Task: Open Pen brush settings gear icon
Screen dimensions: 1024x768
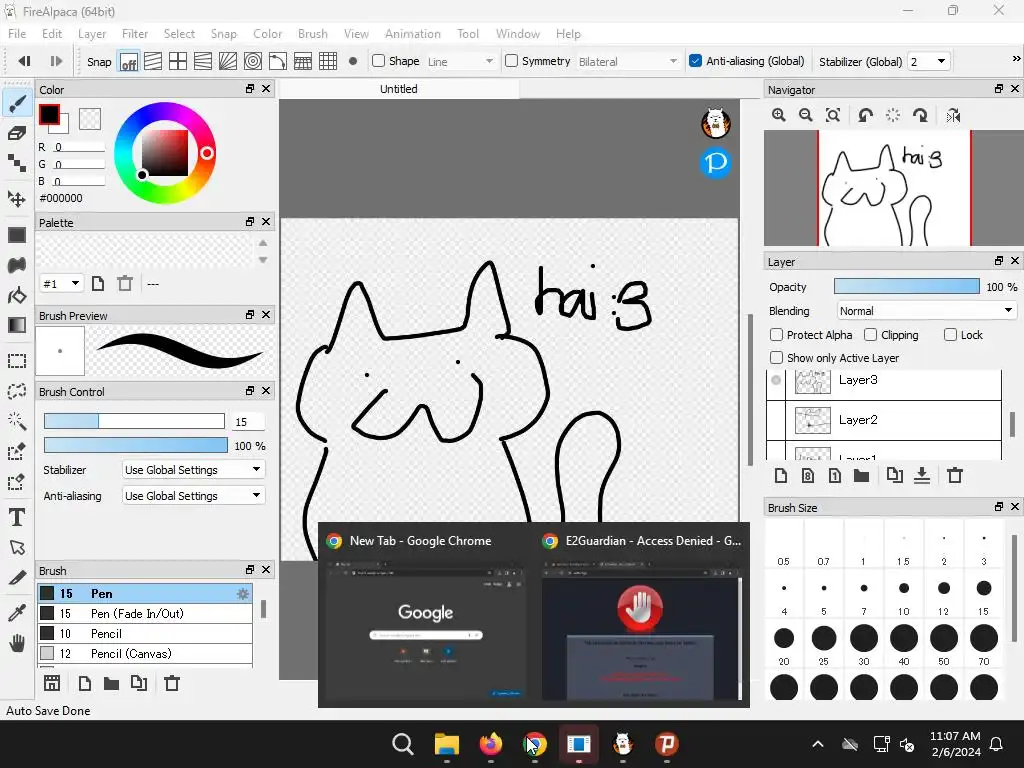Action: (242, 594)
